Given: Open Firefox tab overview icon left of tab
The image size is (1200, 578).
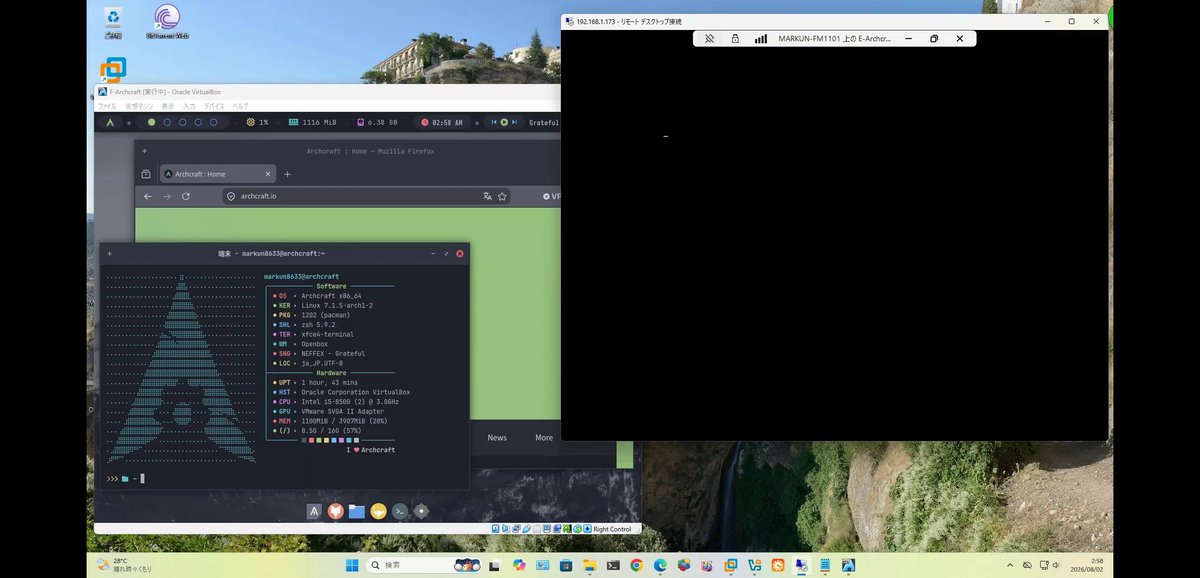Looking at the screenshot, I should point(146,174).
